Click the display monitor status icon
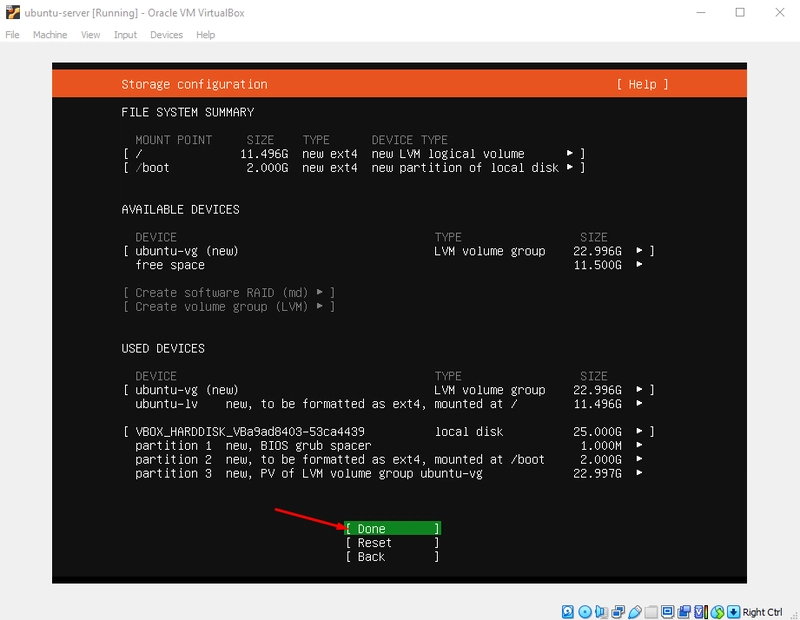 [x=667, y=612]
